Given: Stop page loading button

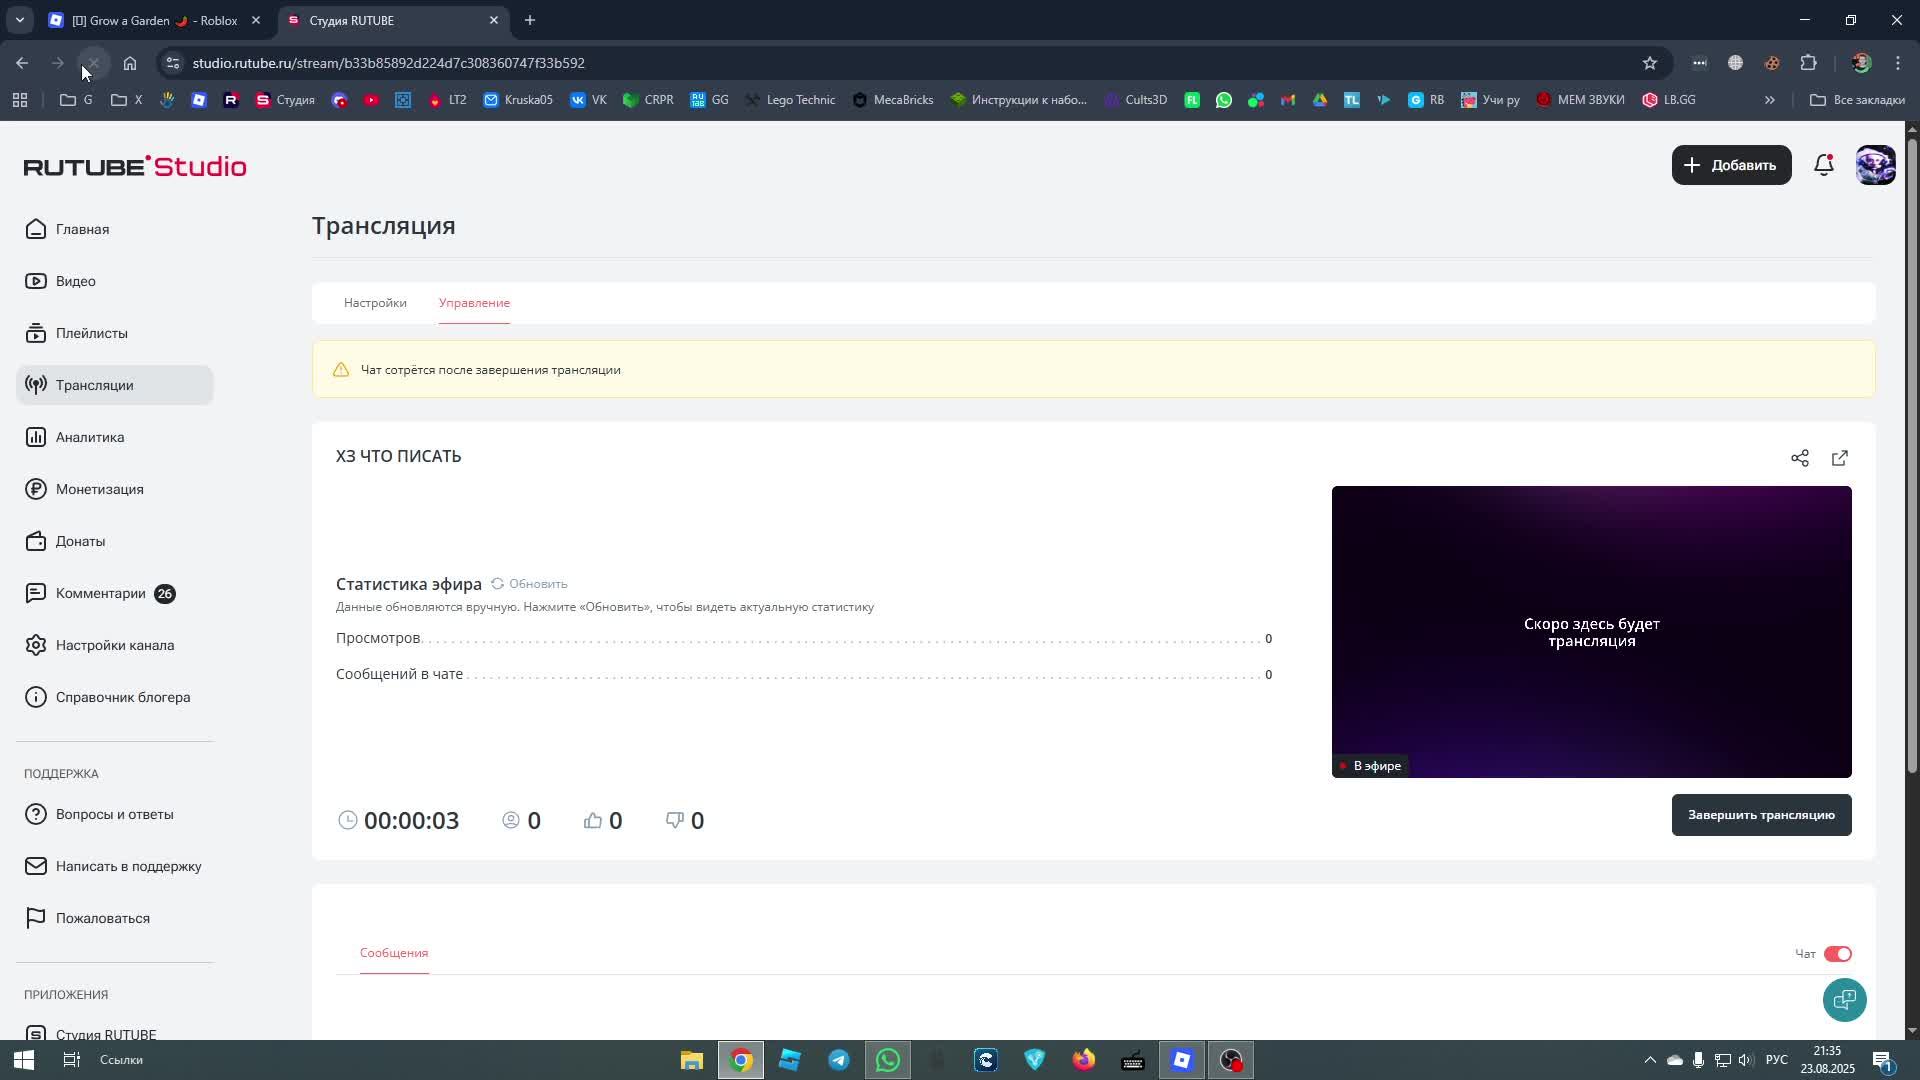Looking at the screenshot, I should [x=93, y=63].
